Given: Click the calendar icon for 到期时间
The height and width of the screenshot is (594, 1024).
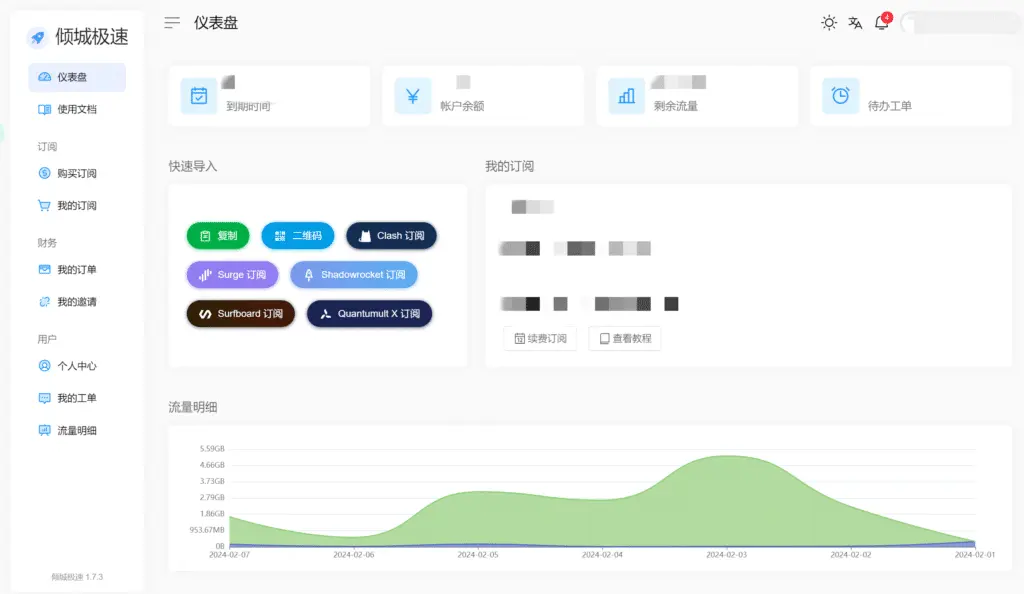Looking at the screenshot, I should [x=199, y=96].
